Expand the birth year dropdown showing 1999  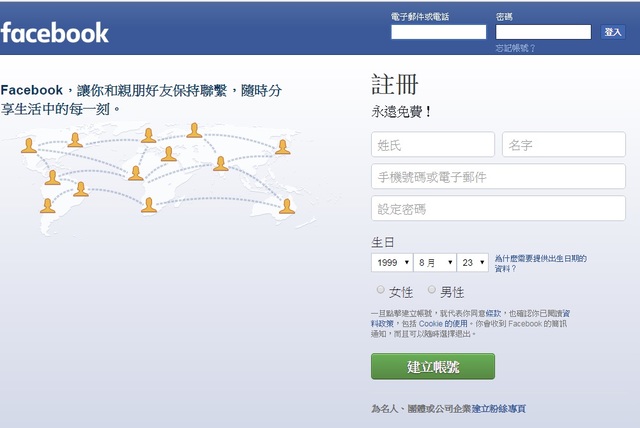pos(391,263)
